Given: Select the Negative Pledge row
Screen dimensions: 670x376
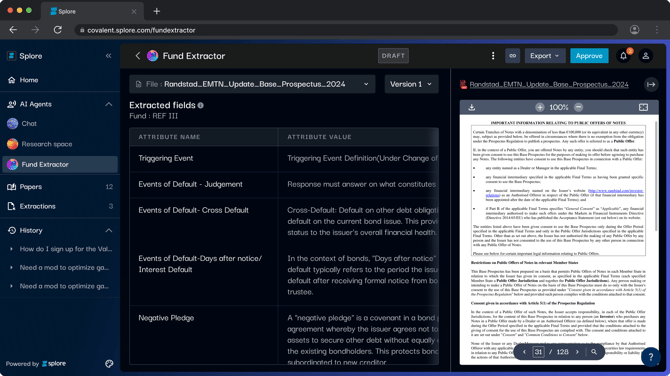Looking at the screenshot, I should 284,335.
